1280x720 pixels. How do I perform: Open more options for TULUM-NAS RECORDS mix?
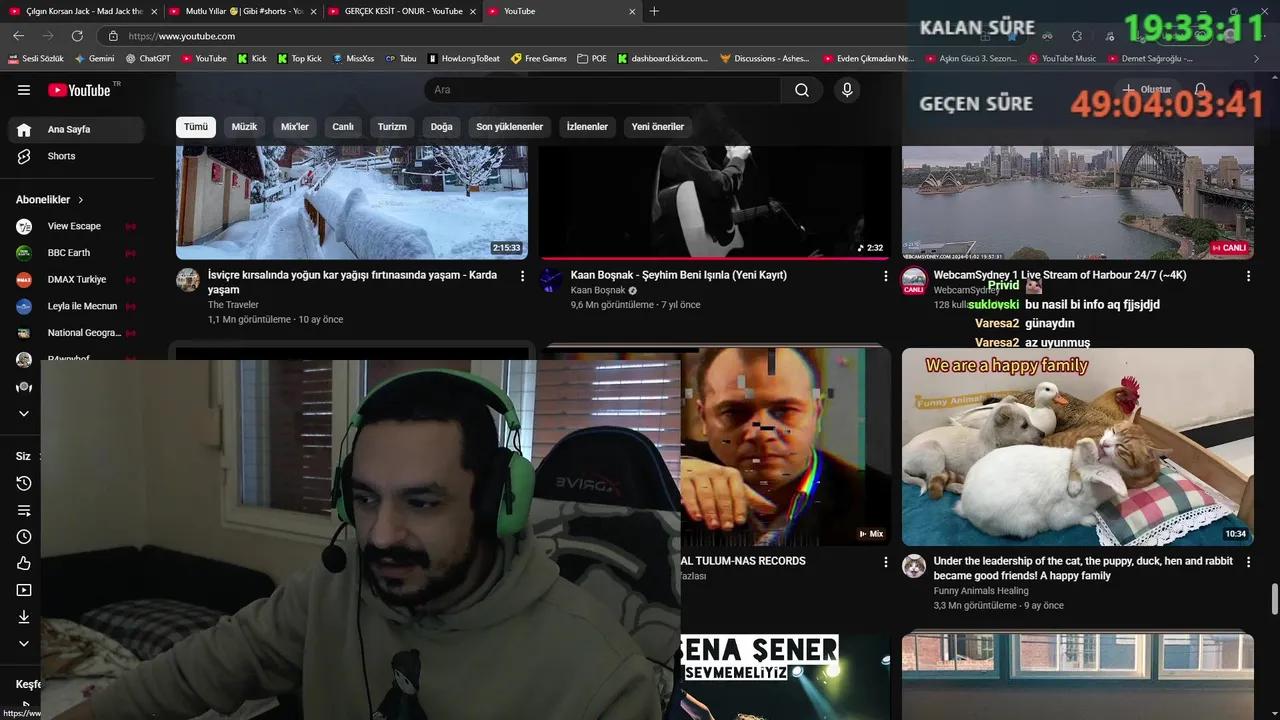coord(885,562)
